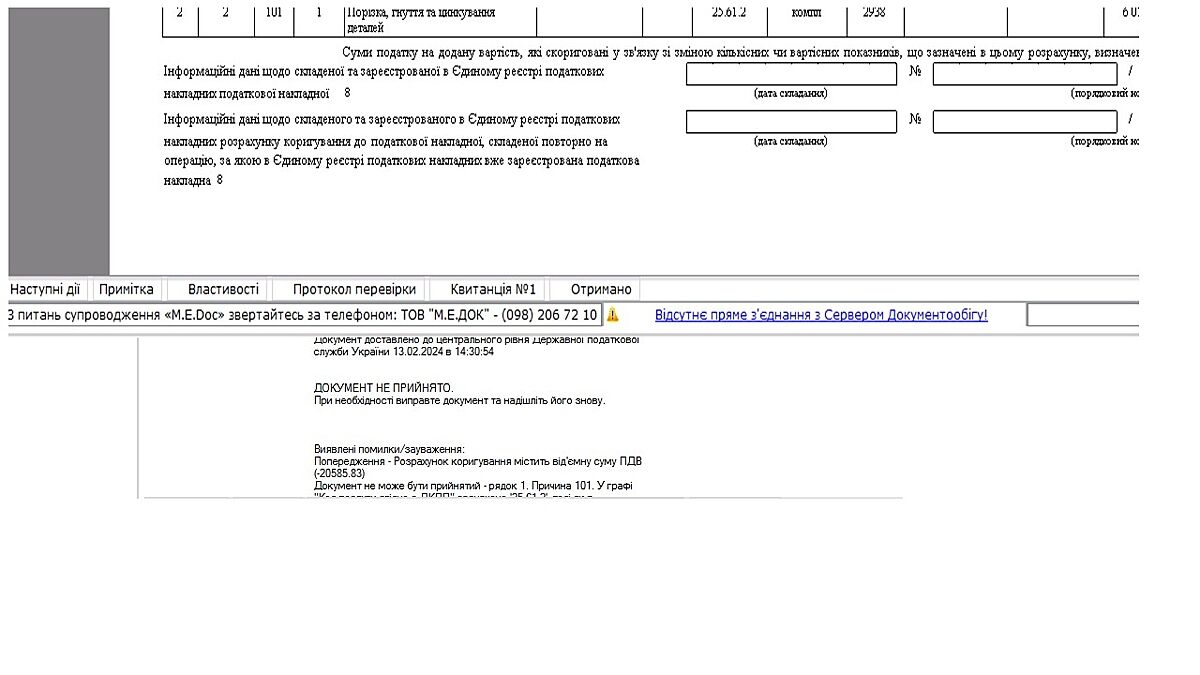Image resolution: width=1200 pixels, height=675 pixels.
Task: Select the table cell containing компл
Action: (x=806, y=14)
